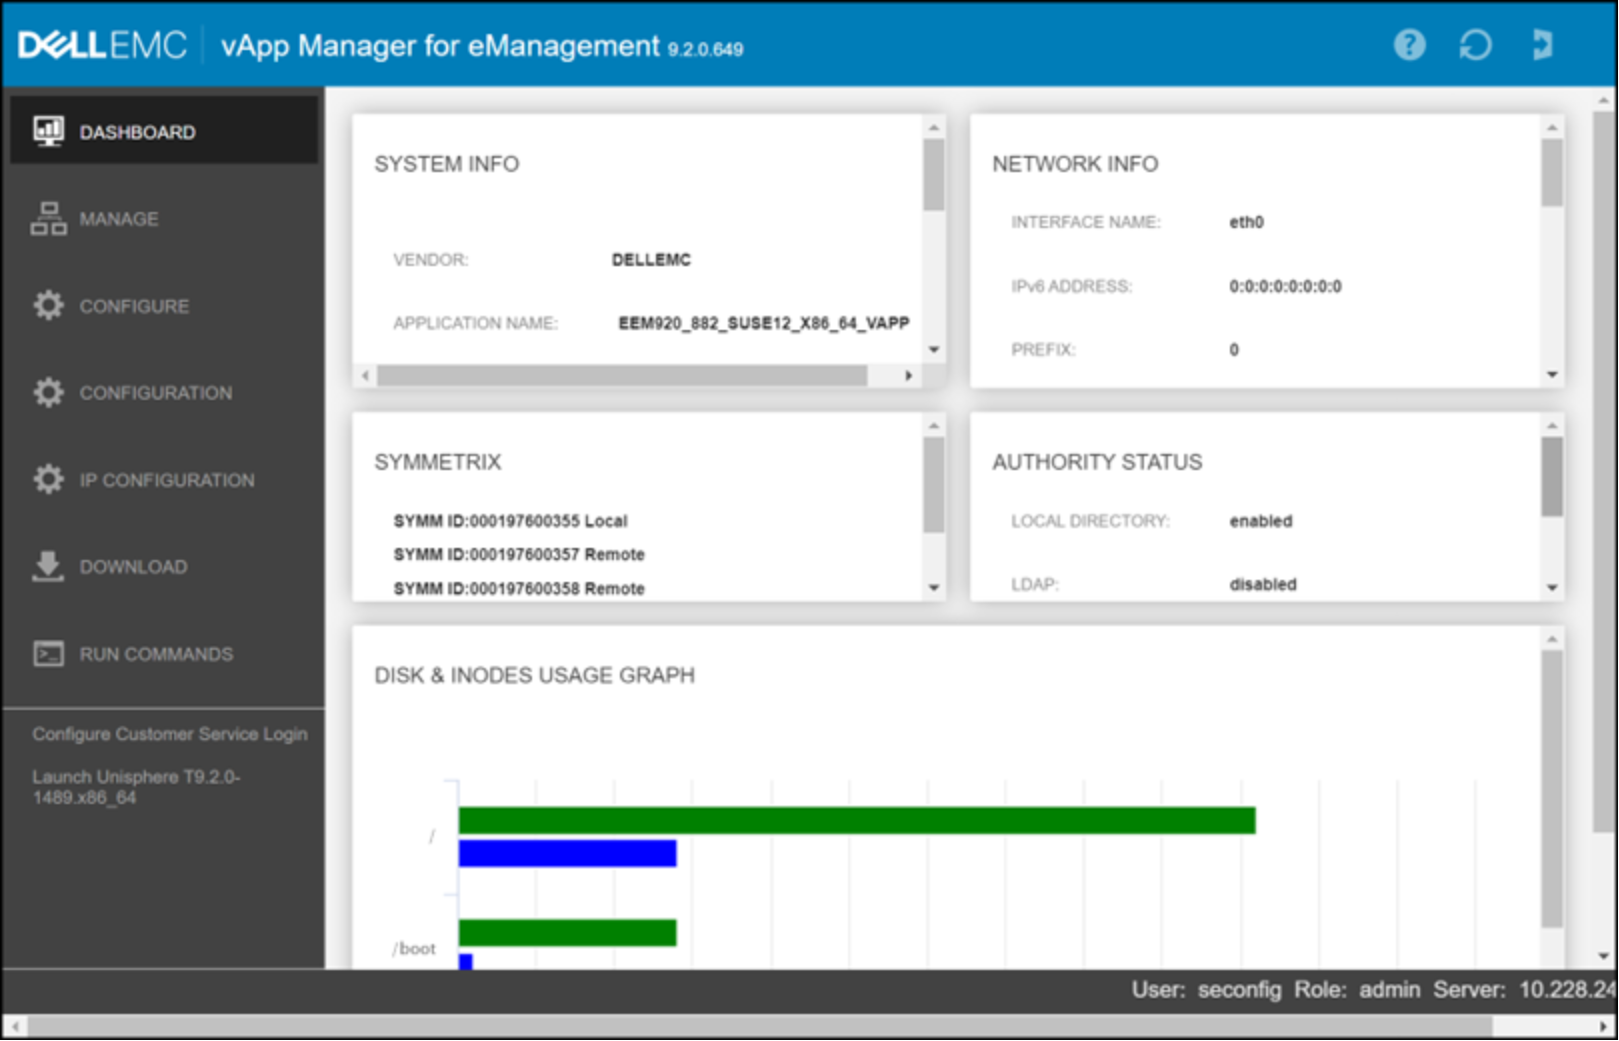1619x1041 pixels.
Task: Click the IP Configuration gear icon
Action: 48,480
